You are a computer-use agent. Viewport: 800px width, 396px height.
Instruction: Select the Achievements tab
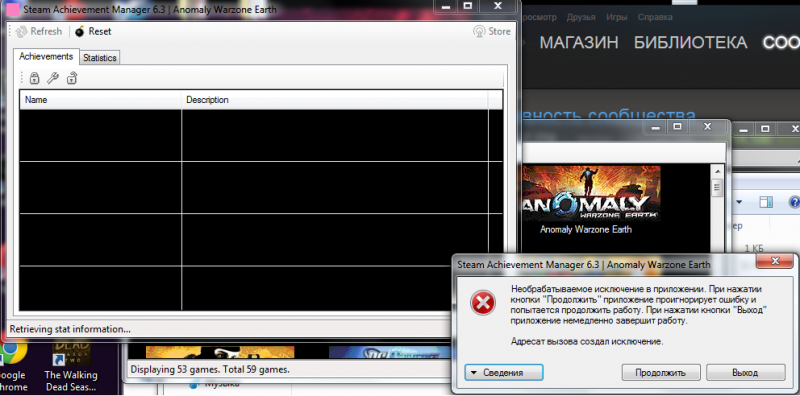(46, 56)
